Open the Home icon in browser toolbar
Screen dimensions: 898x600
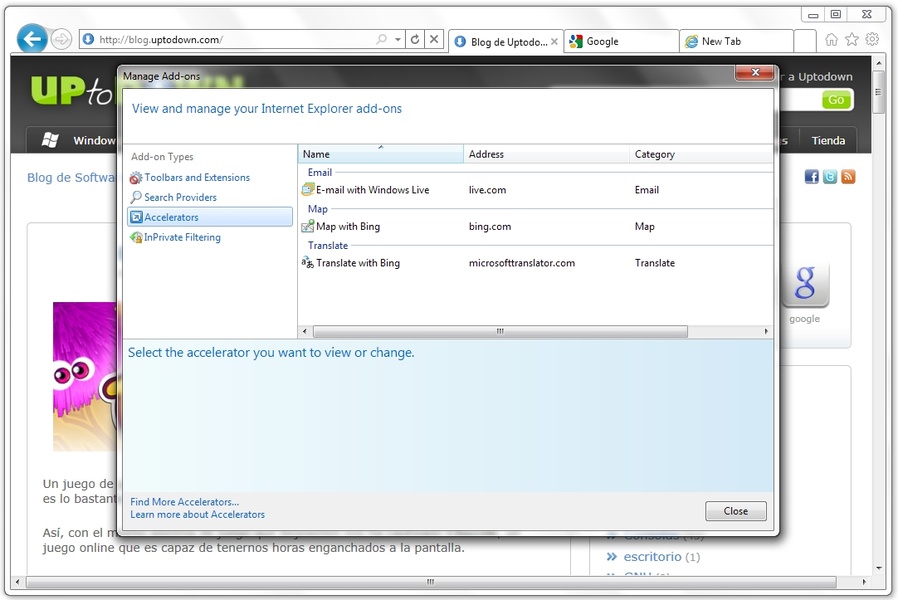[x=831, y=40]
